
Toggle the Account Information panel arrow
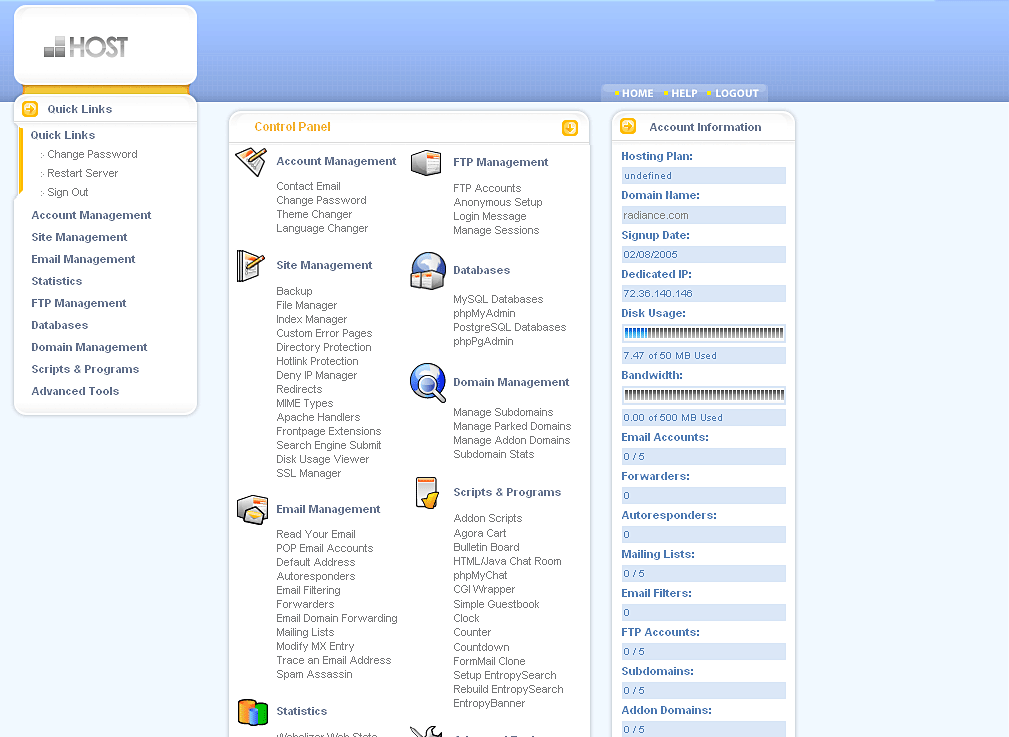point(628,126)
